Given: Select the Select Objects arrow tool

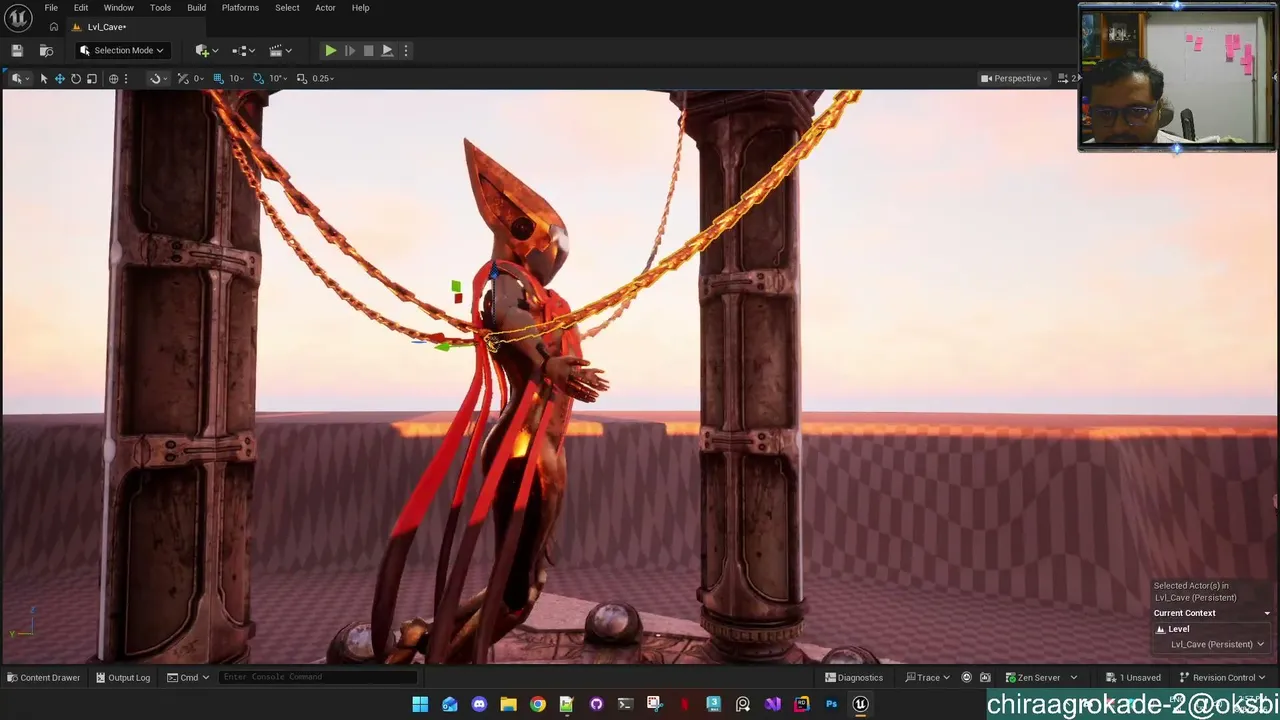Looking at the screenshot, I should pyautogui.click(x=43, y=78).
